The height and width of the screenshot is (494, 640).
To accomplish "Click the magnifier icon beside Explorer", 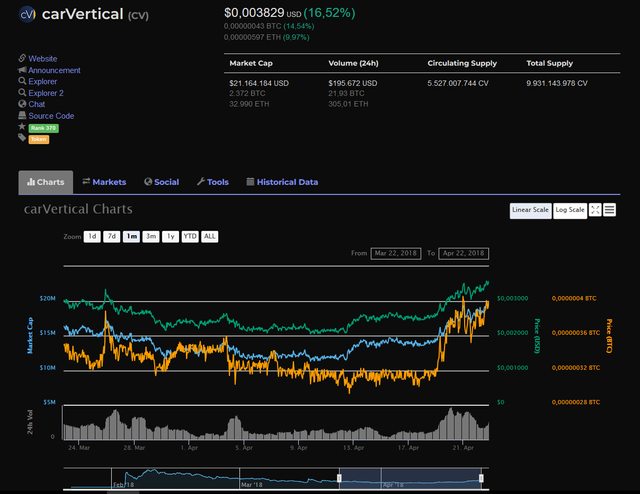I will 22,81.
